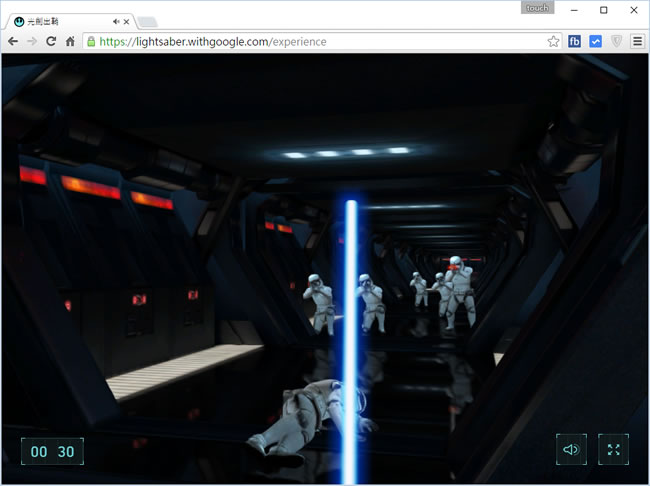The image size is (650, 486).
Task: Minimize the Chrome window
Action: point(574,10)
